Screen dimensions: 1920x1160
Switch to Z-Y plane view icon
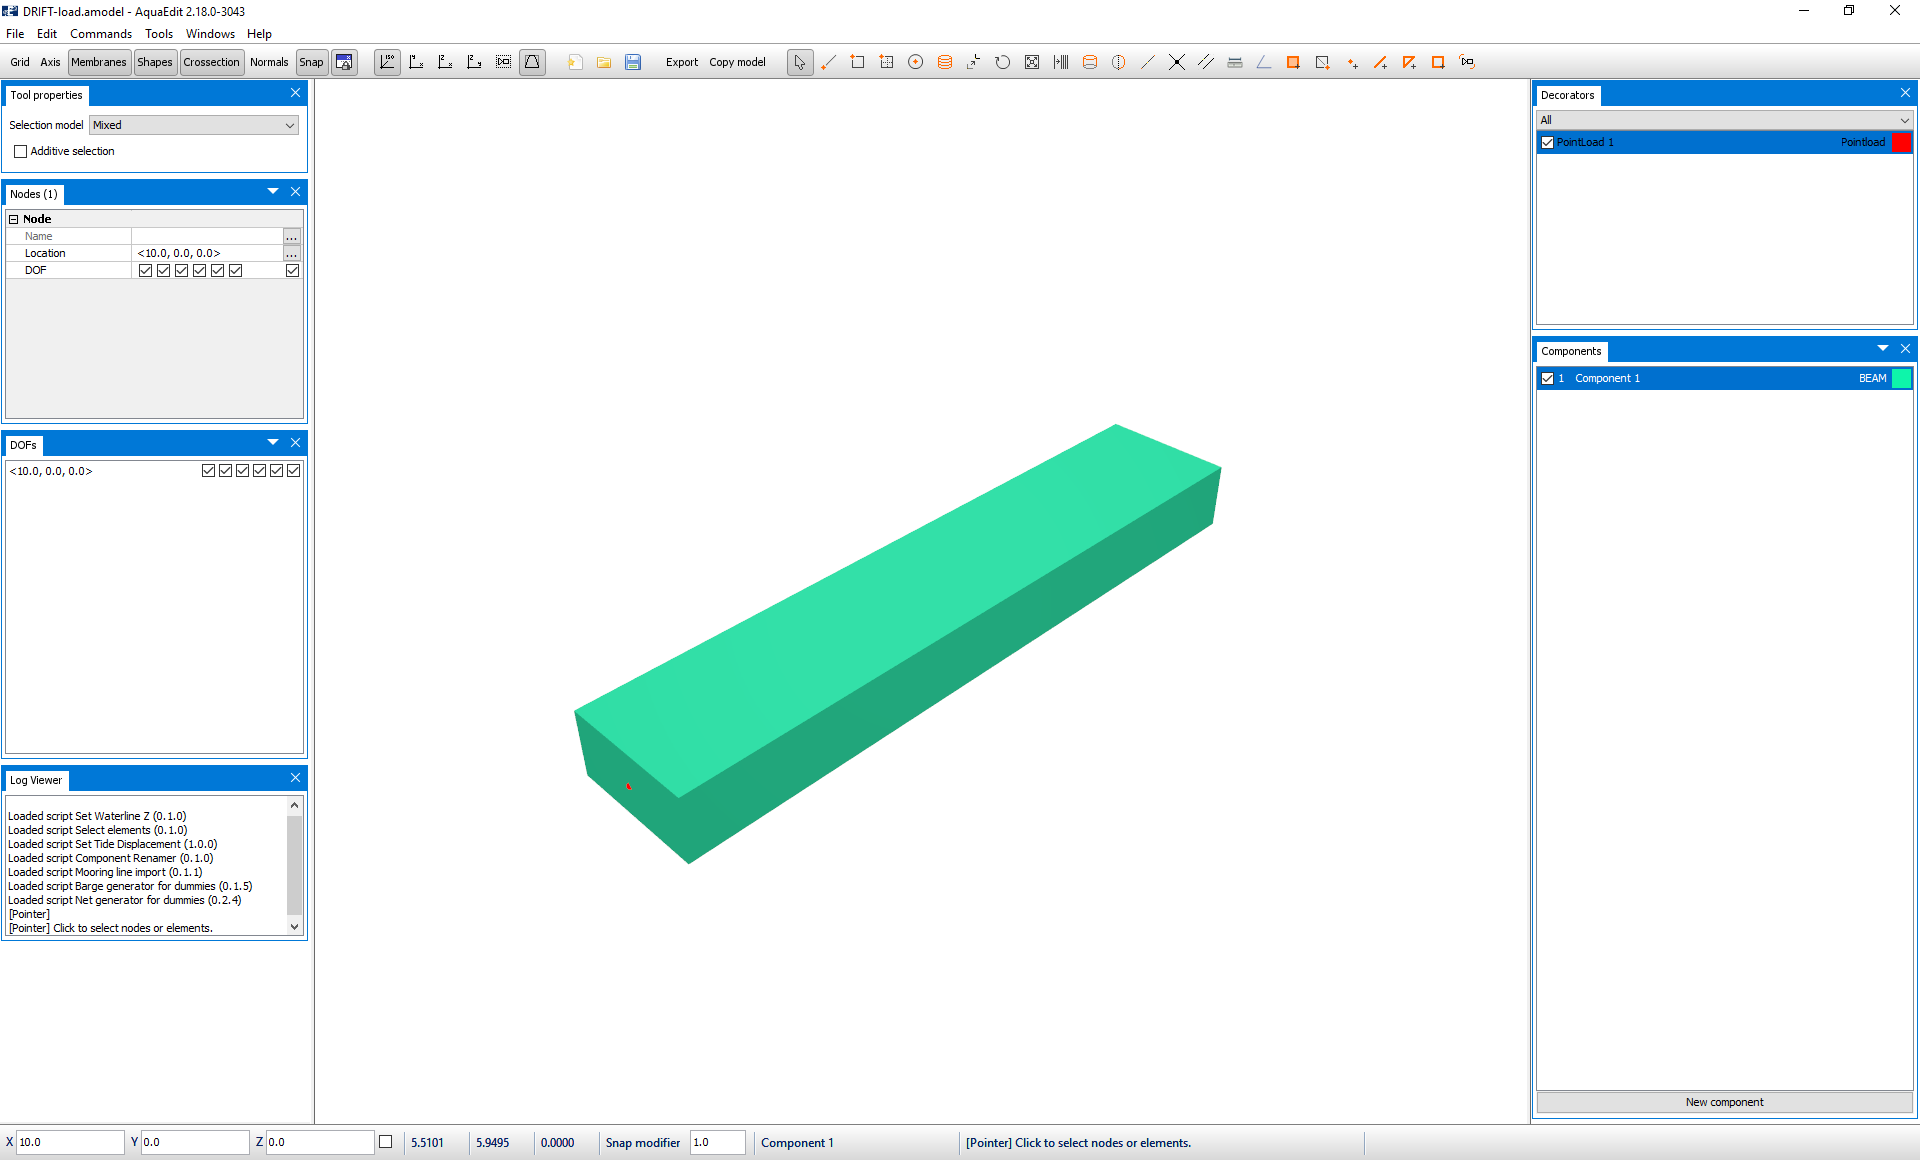click(475, 62)
